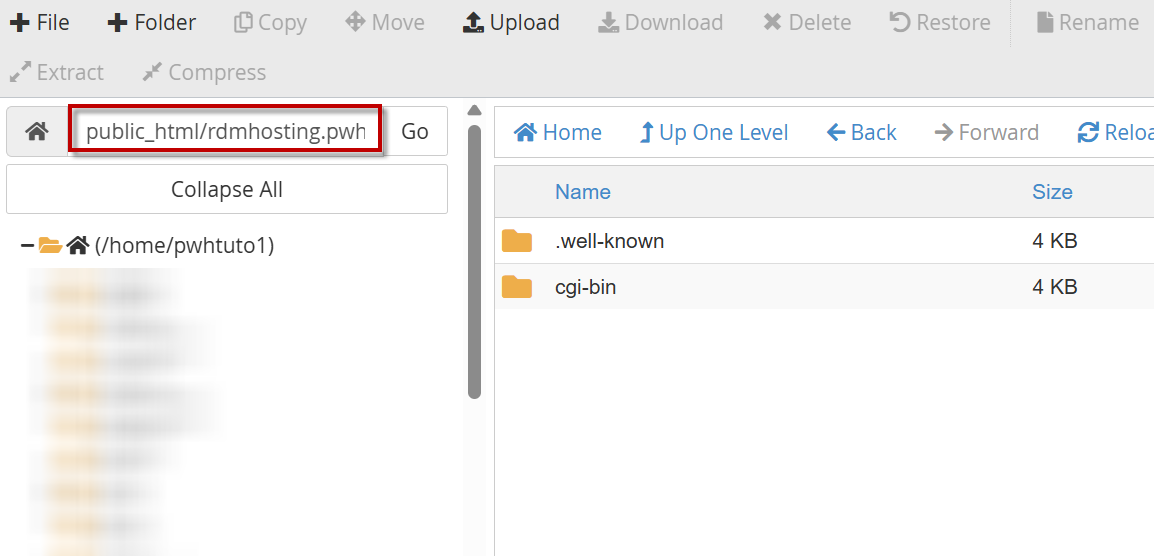This screenshot has height=556, width=1154.
Task: Click the path input field
Action: pyautogui.click(x=225, y=132)
